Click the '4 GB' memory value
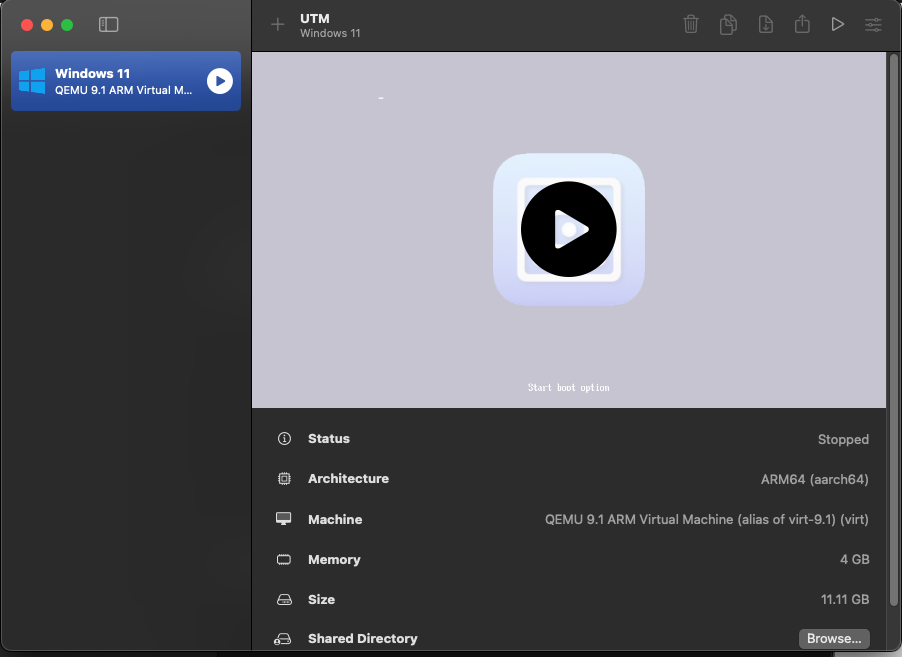902x657 pixels. pos(855,559)
